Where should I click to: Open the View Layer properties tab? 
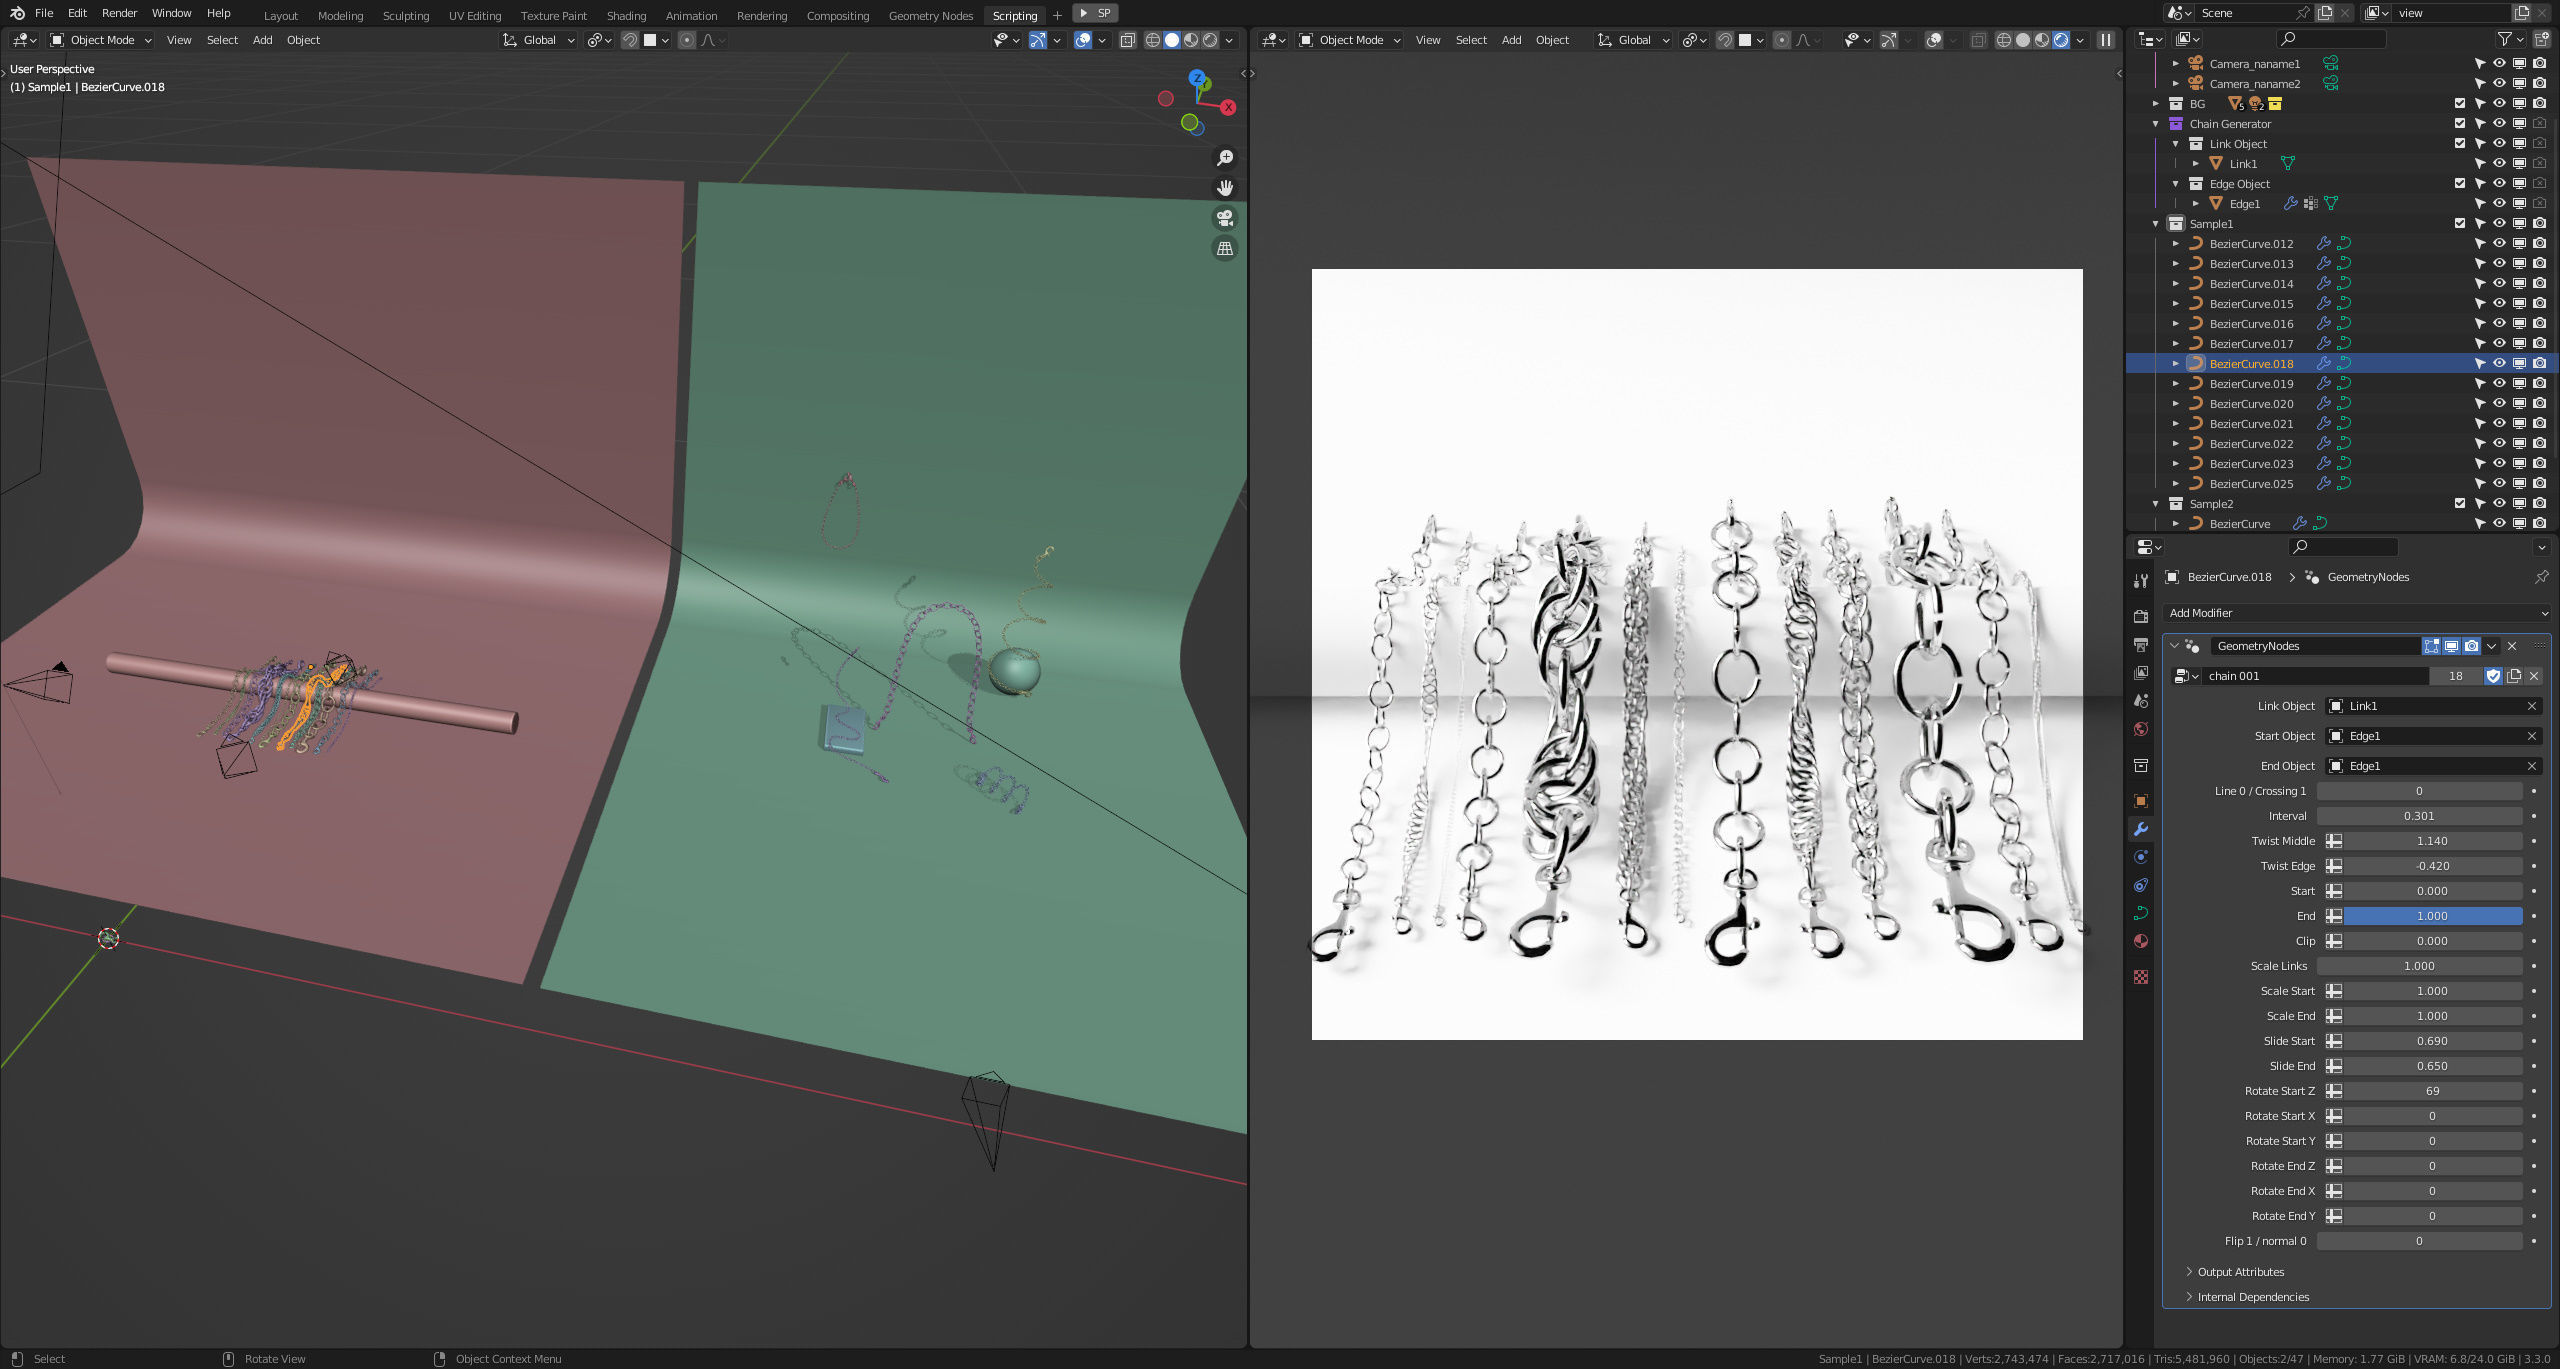2141,673
